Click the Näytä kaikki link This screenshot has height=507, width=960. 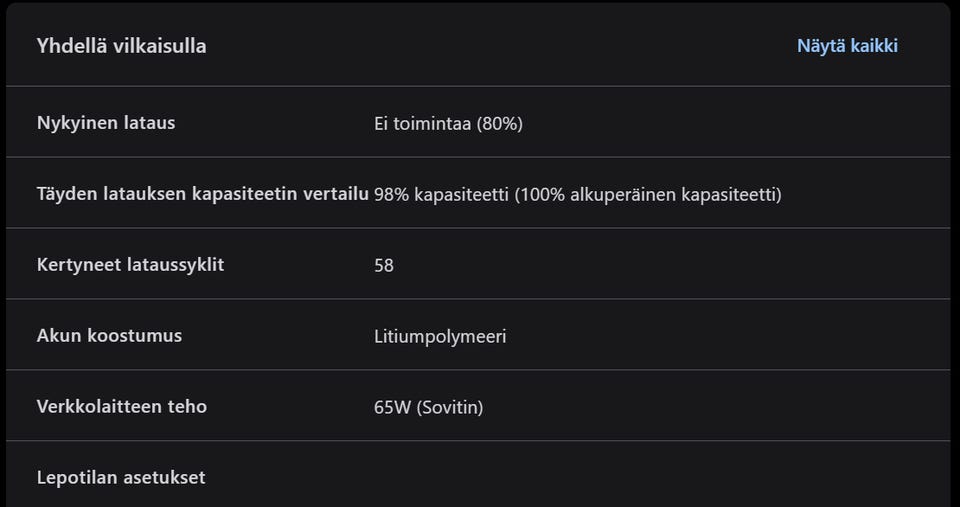pyautogui.click(x=847, y=46)
